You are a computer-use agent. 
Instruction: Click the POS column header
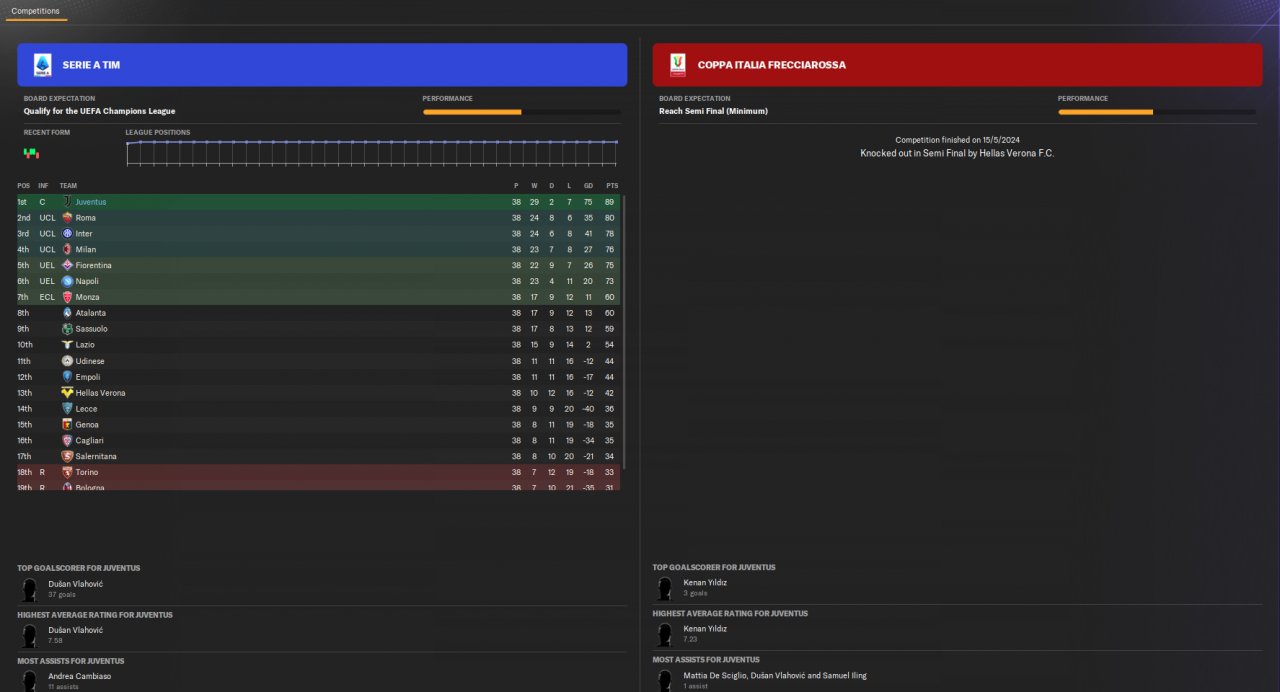23,186
